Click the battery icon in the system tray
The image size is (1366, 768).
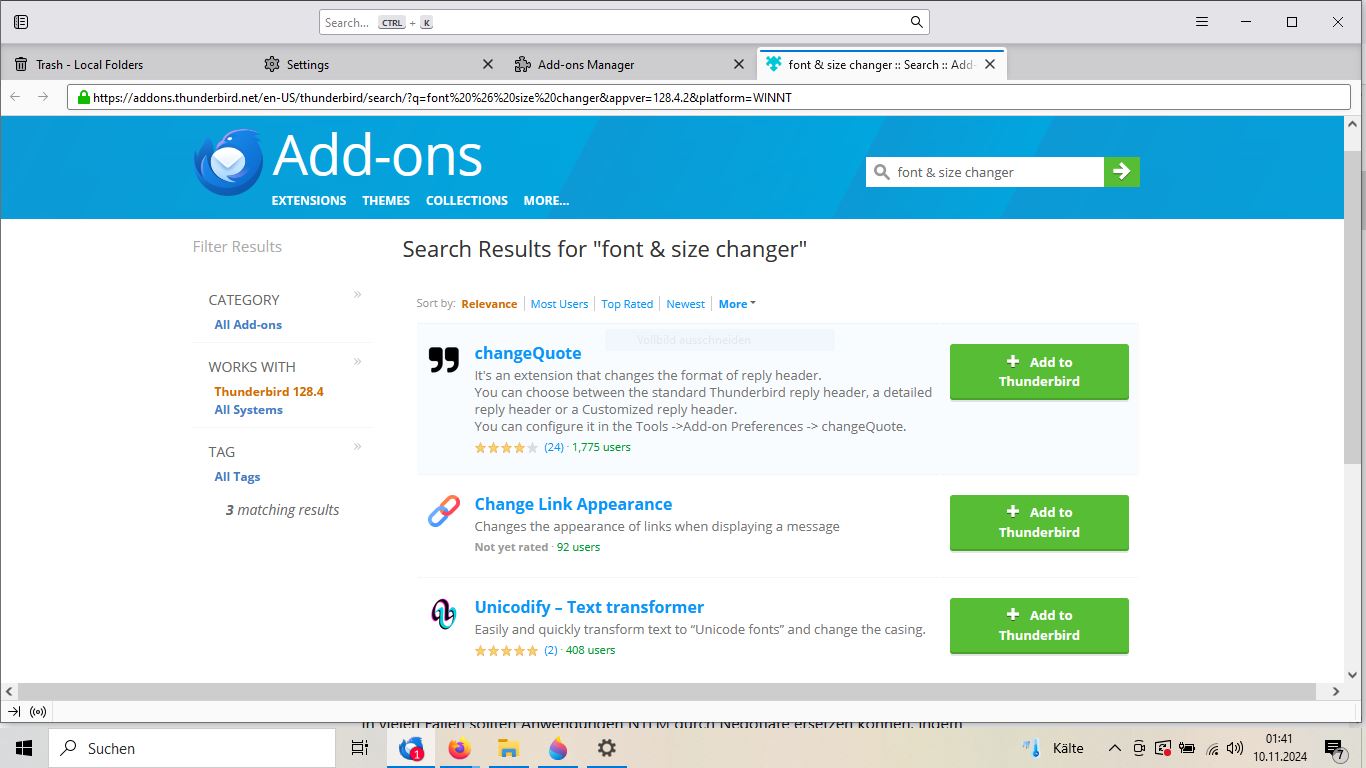(1187, 748)
